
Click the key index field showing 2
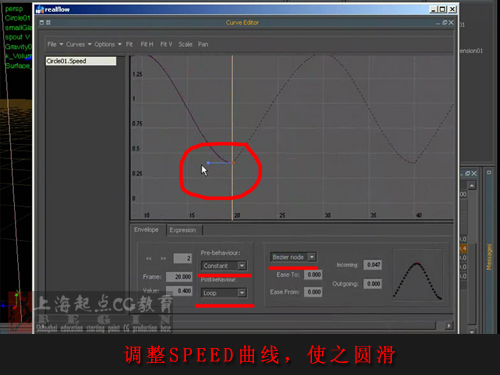tap(182, 258)
